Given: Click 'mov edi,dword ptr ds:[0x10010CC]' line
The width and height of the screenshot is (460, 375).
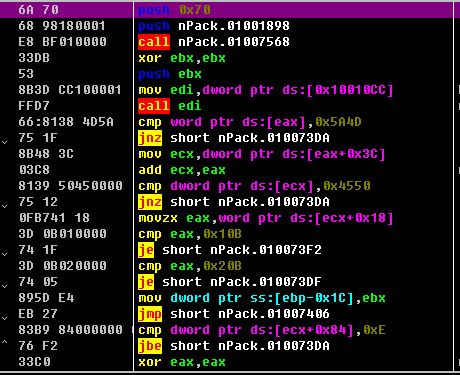Looking at the screenshot, I should tap(266, 90).
